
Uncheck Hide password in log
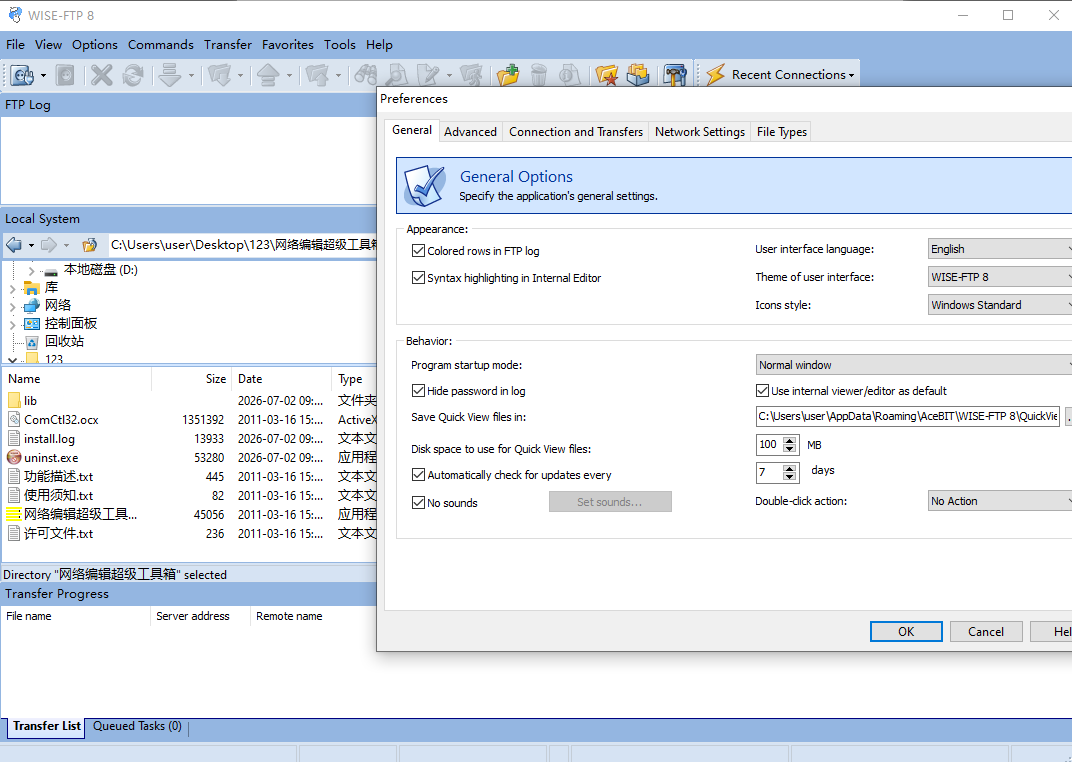pyautogui.click(x=418, y=390)
